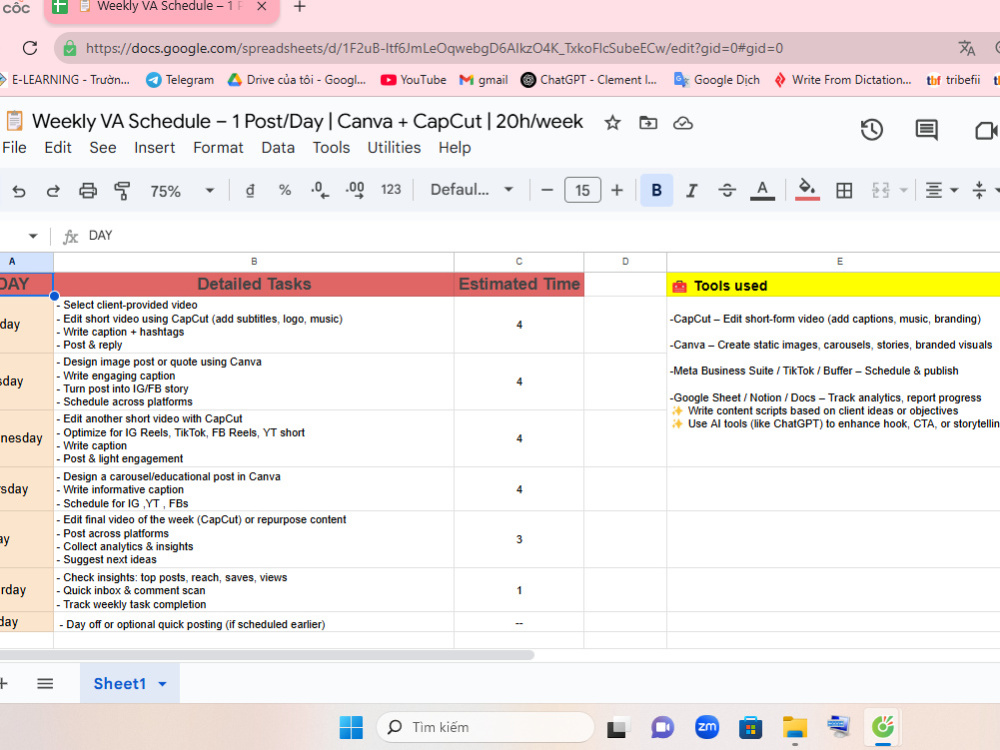Toggle italic formatting
Image resolution: width=1000 pixels, height=750 pixels.
tap(691, 190)
